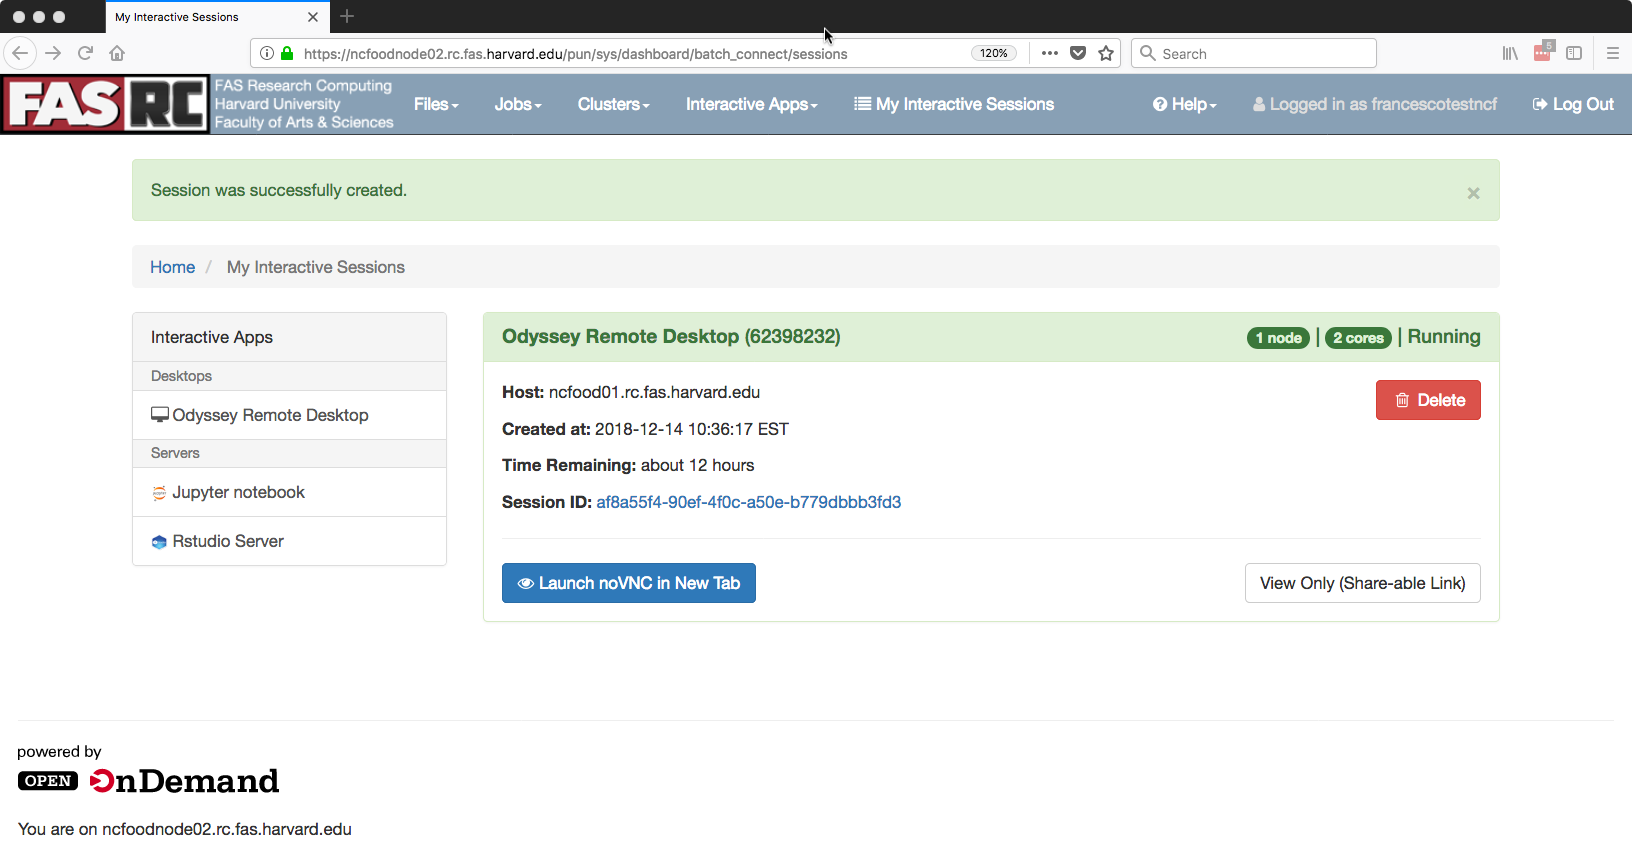Bookmark this page with the star icon
1632x841 pixels.
1106,53
